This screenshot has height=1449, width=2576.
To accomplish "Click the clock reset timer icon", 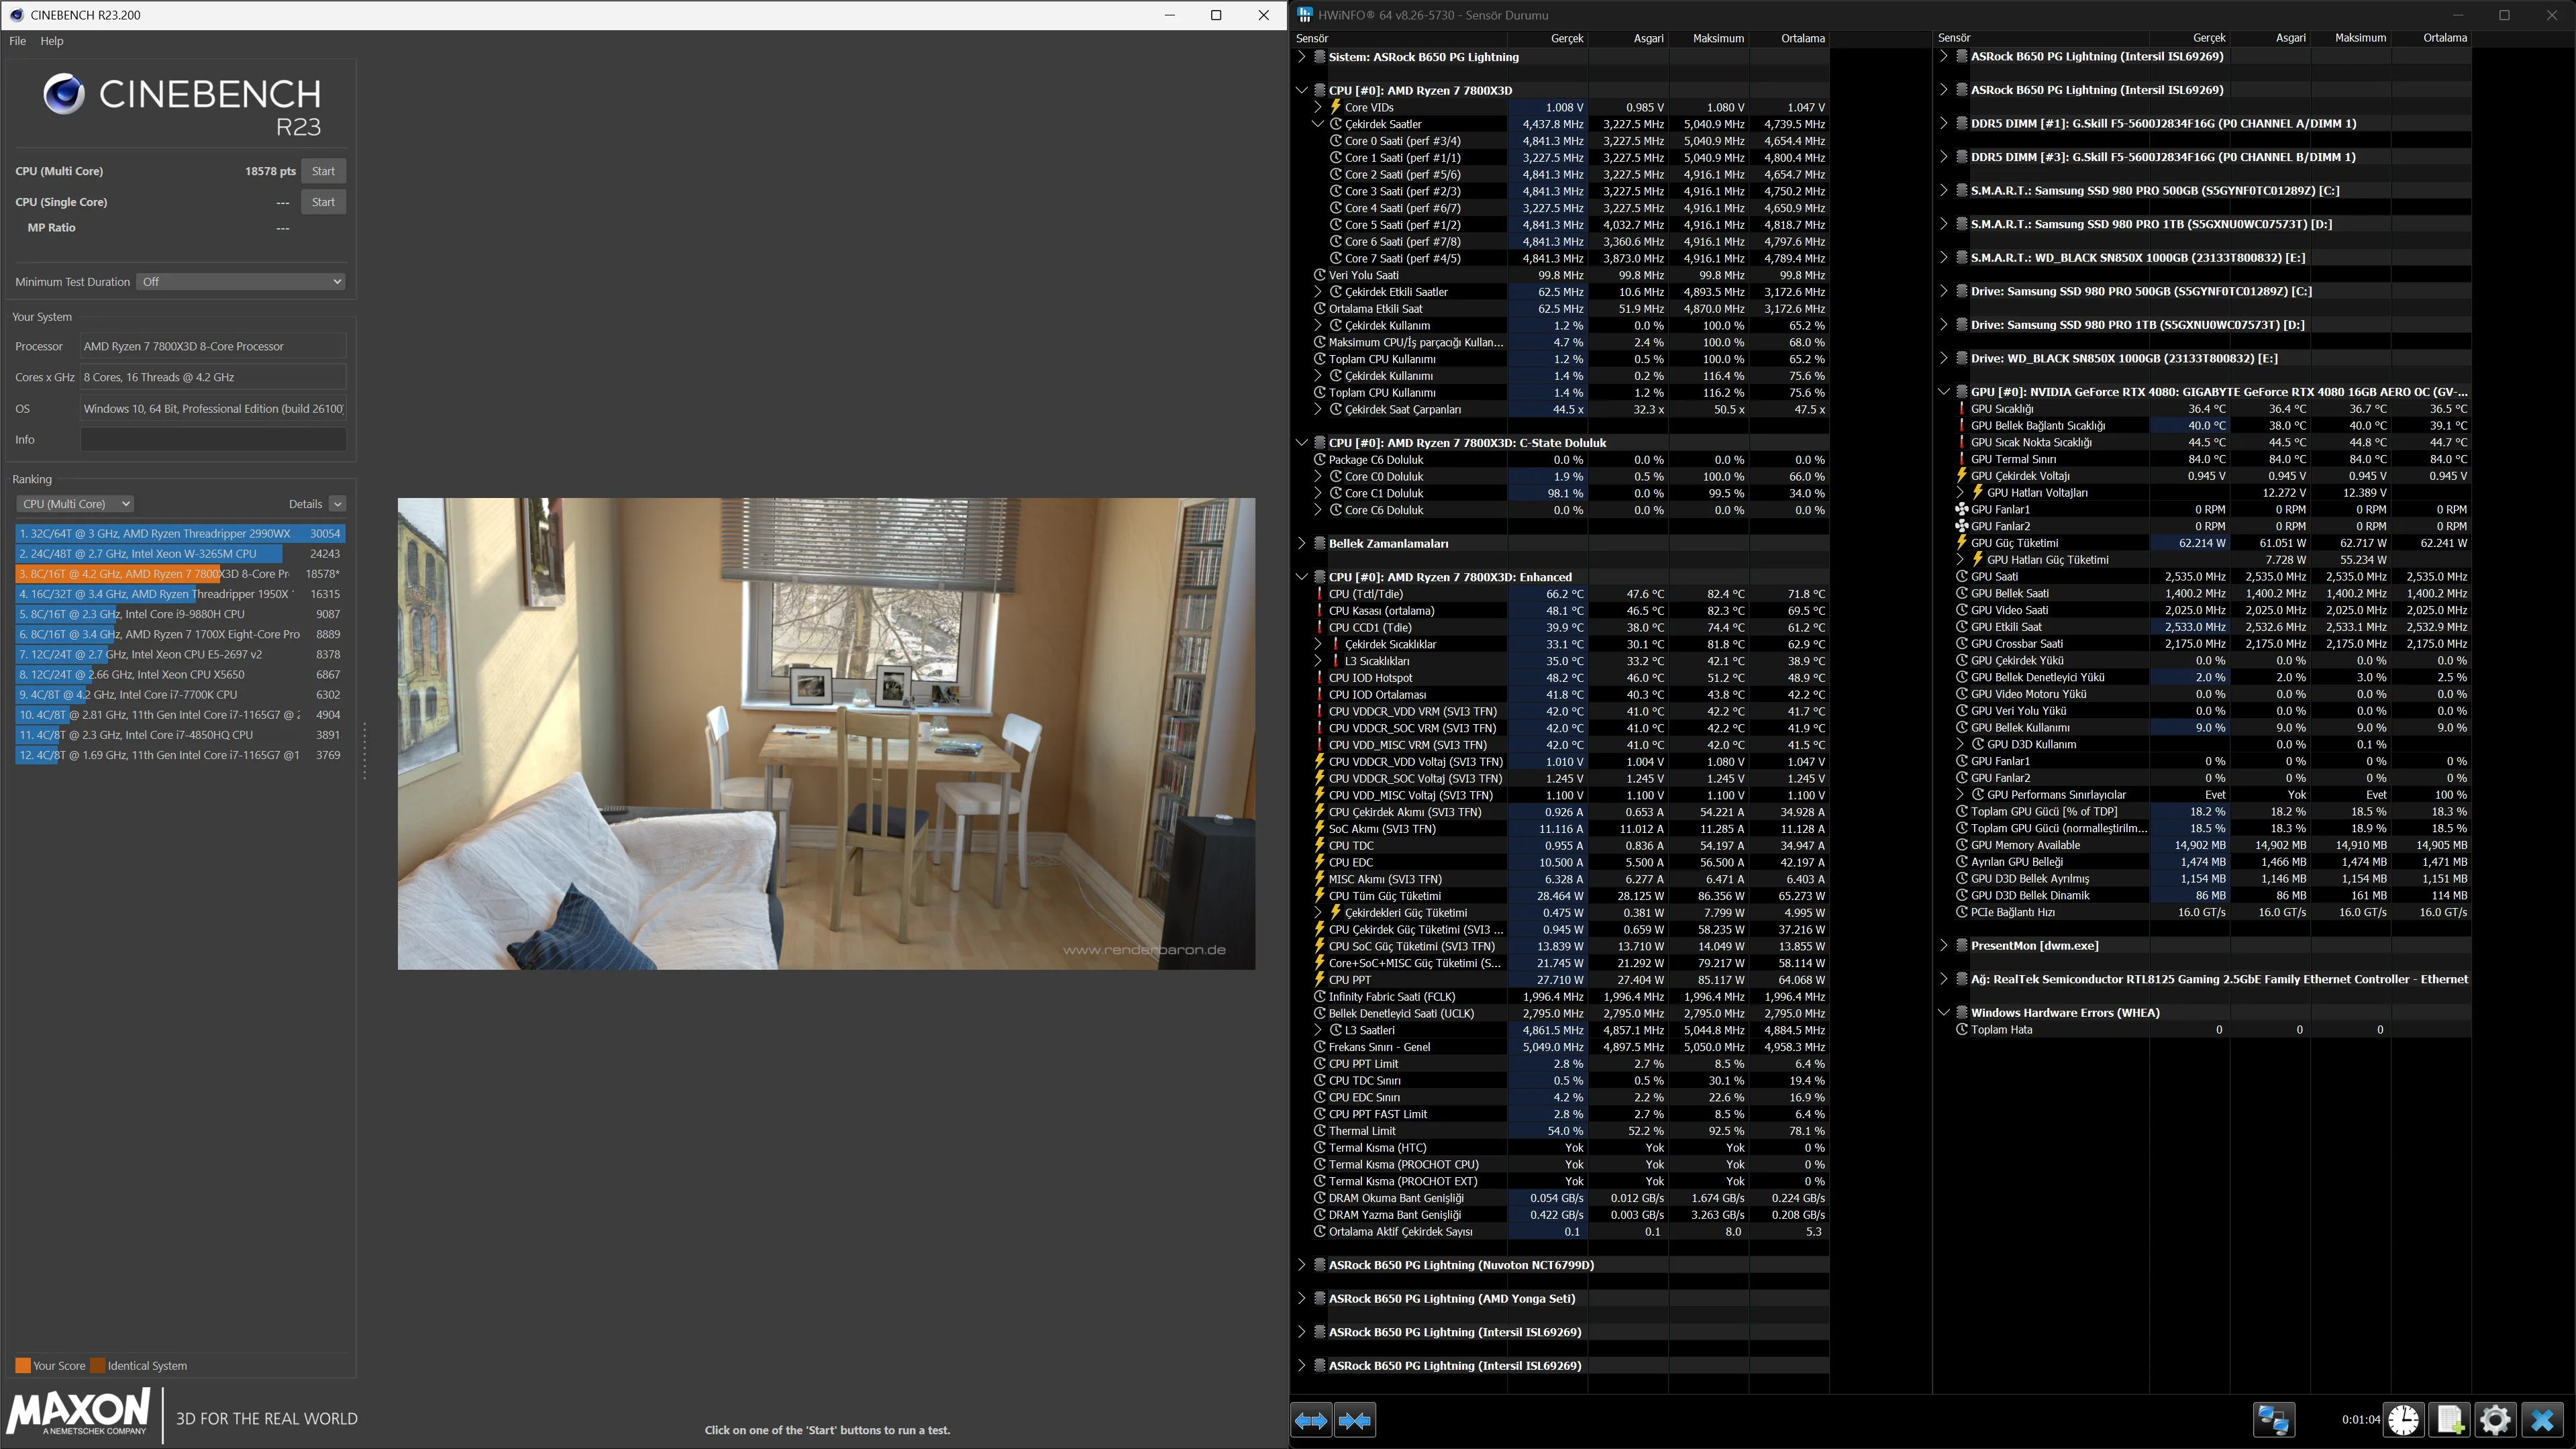I will [x=2403, y=1420].
